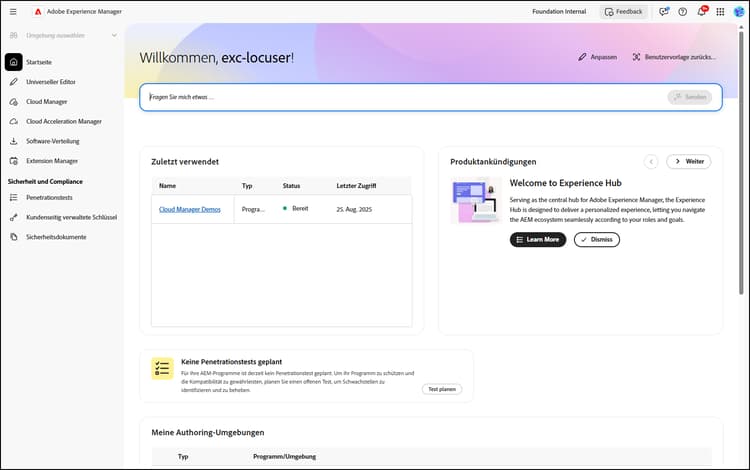The width and height of the screenshot is (750, 470).
Task: Click the page vertical scrollbar
Action: pyautogui.click(x=741, y=163)
